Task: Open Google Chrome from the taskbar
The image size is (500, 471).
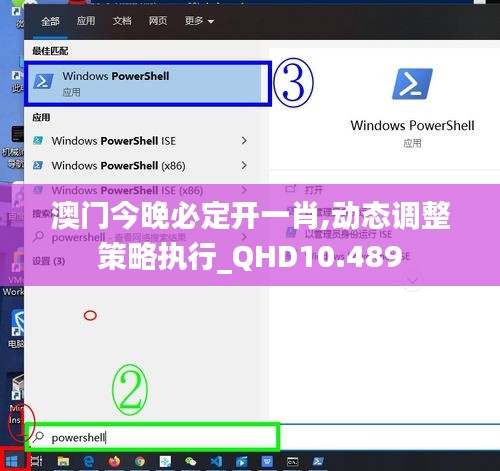Action: [140, 462]
